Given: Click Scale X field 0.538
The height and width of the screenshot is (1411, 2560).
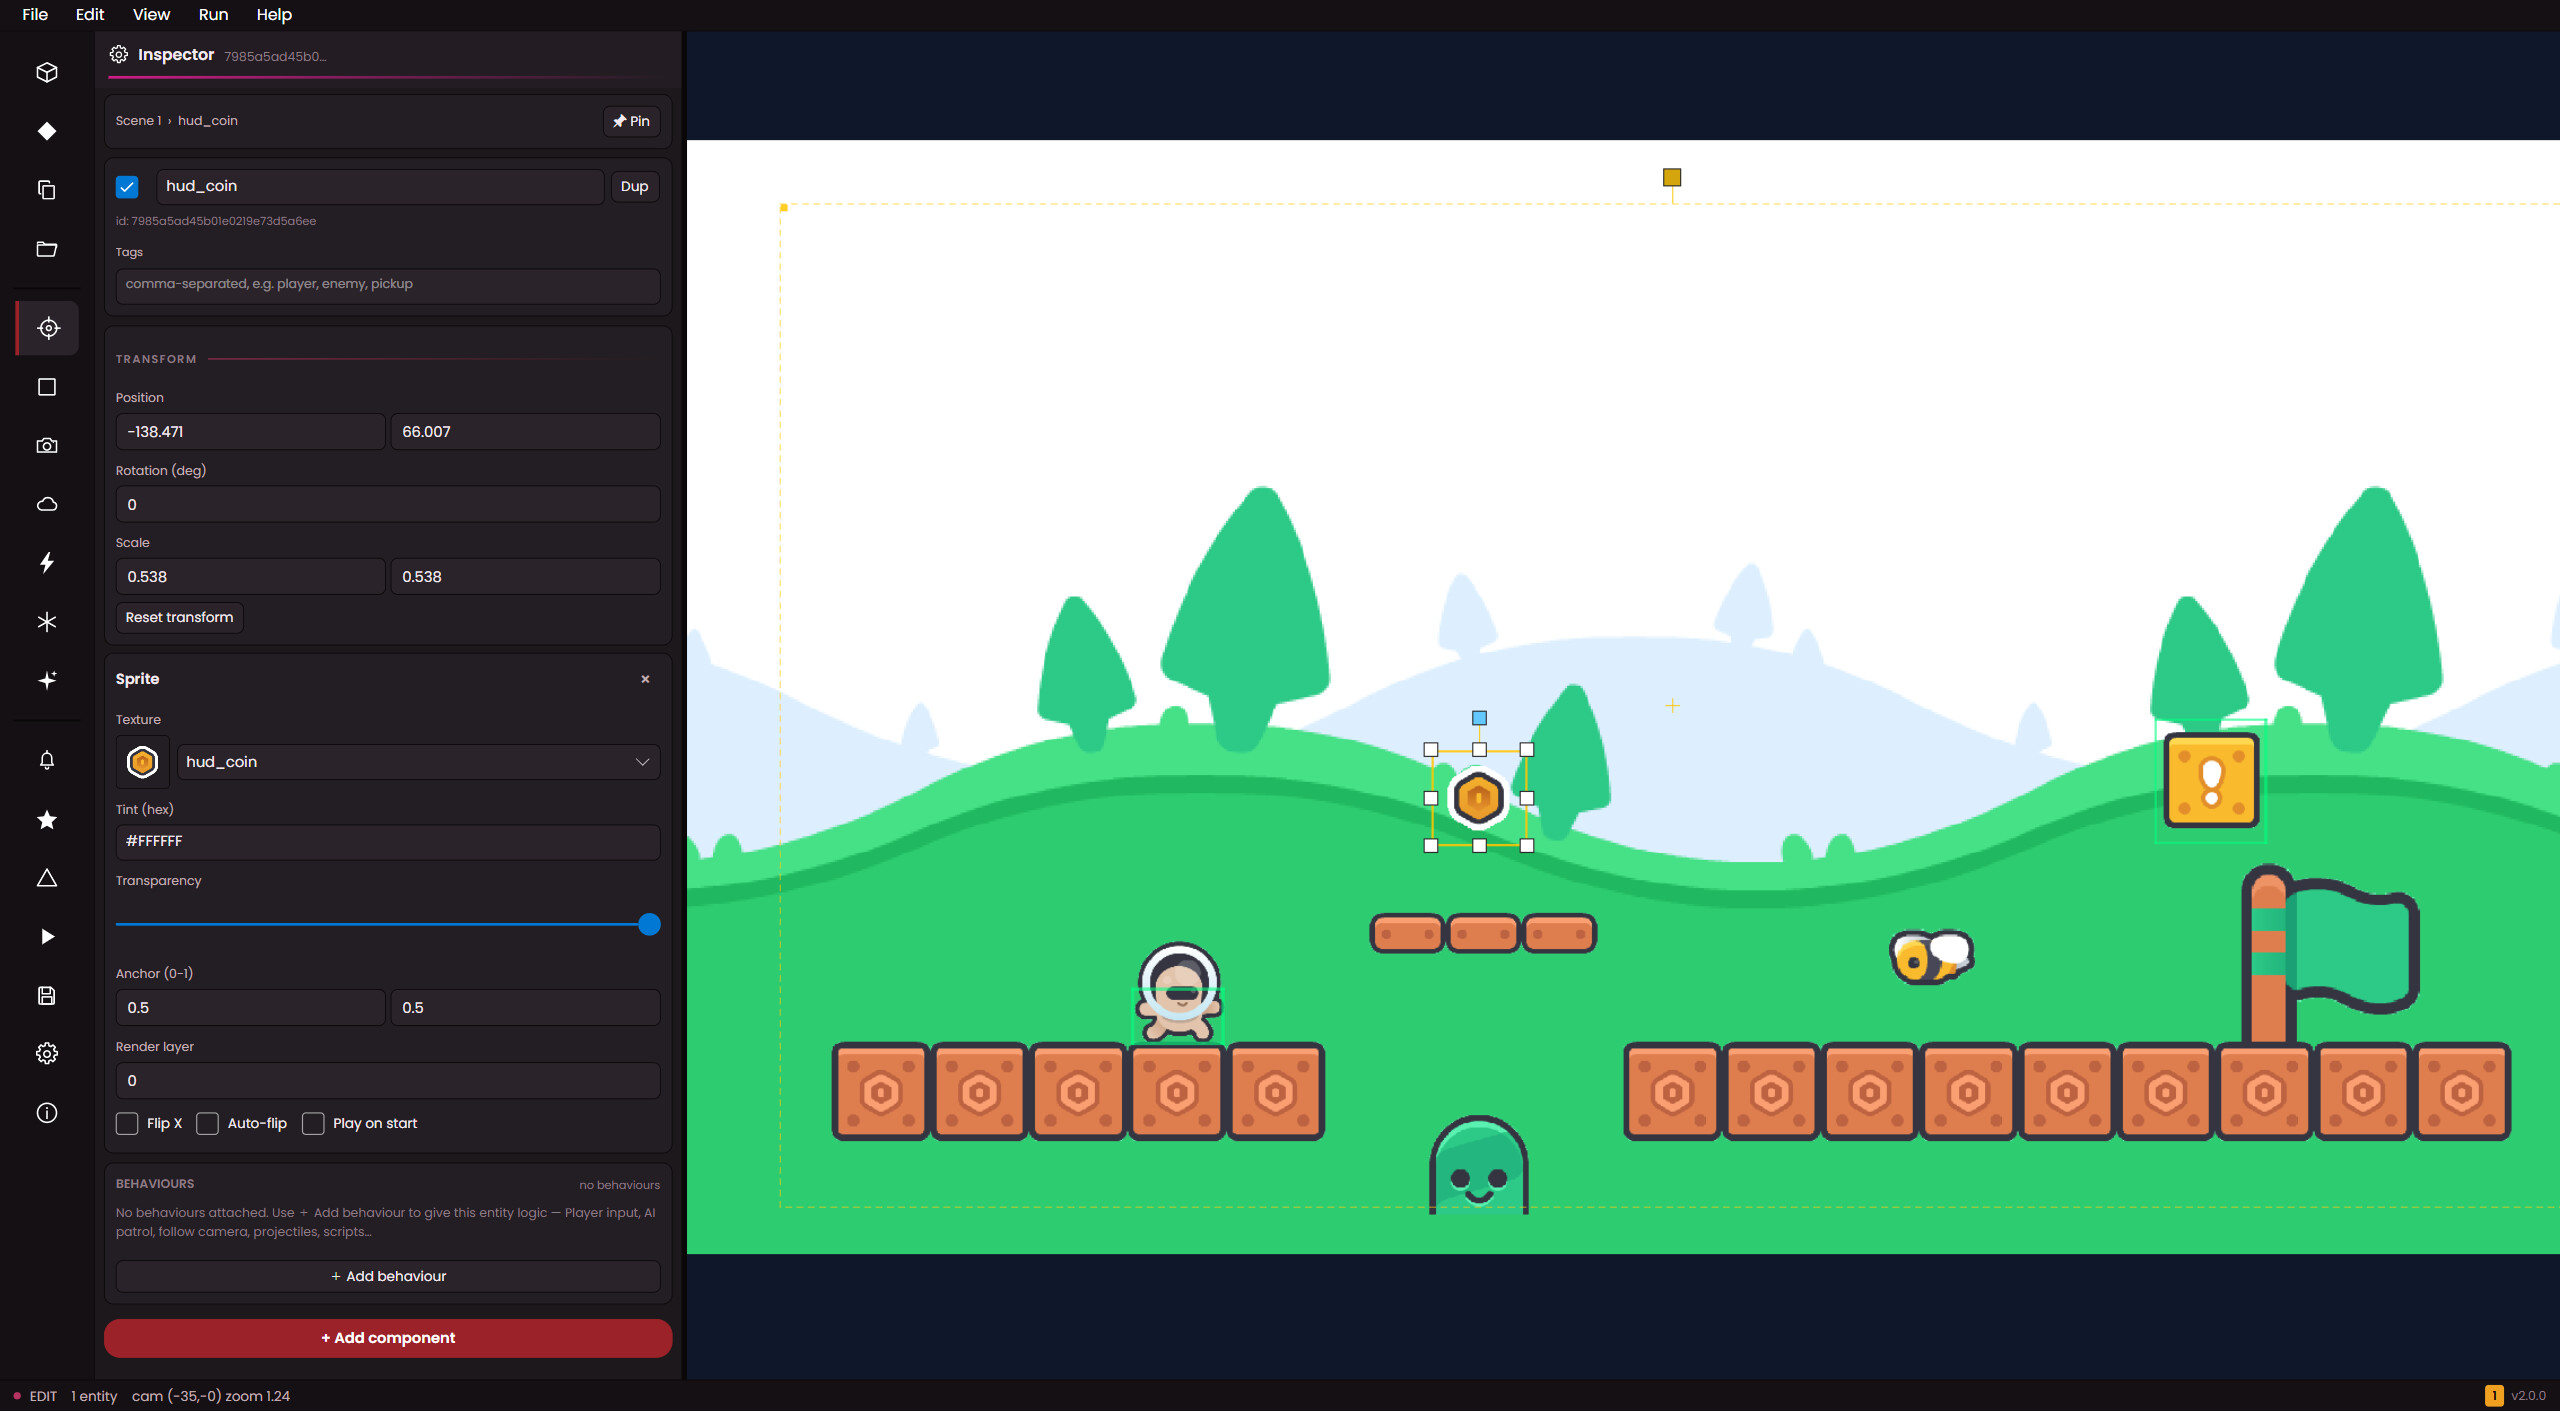Looking at the screenshot, I should coord(250,577).
